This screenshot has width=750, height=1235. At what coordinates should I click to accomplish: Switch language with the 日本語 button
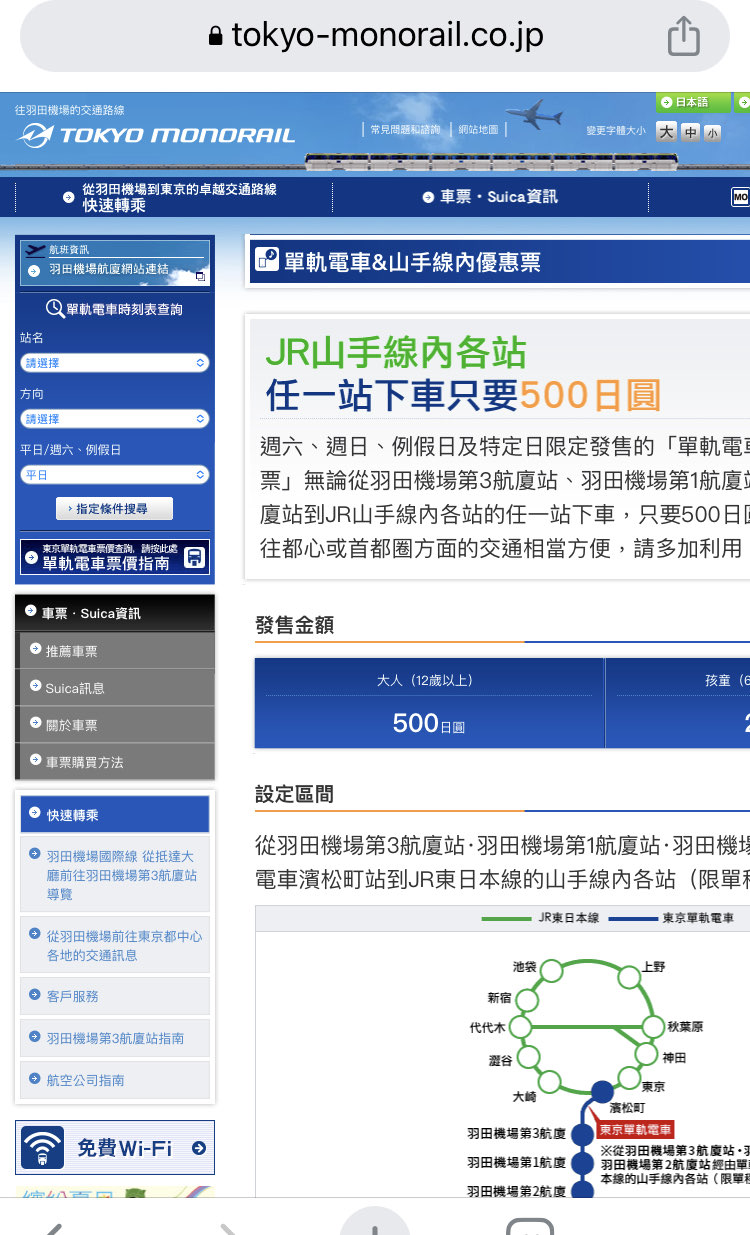(x=692, y=102)
